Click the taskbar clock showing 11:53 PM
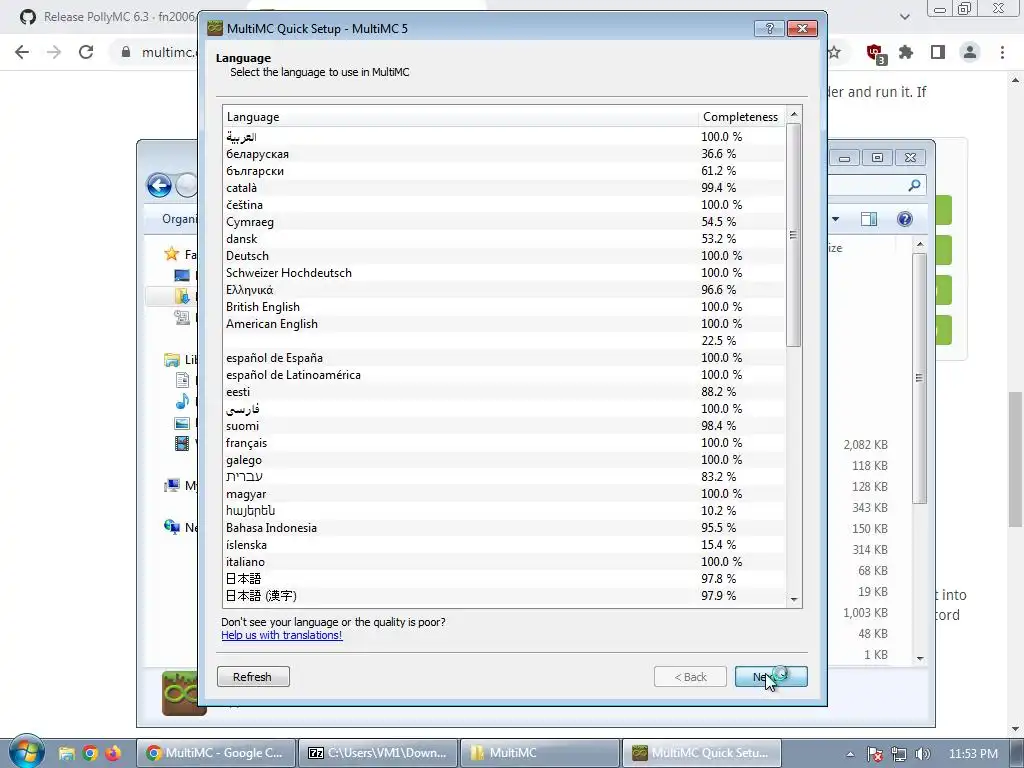This screenshot has height=768, width=1024. pyautogui.click(x=973, y=754)
